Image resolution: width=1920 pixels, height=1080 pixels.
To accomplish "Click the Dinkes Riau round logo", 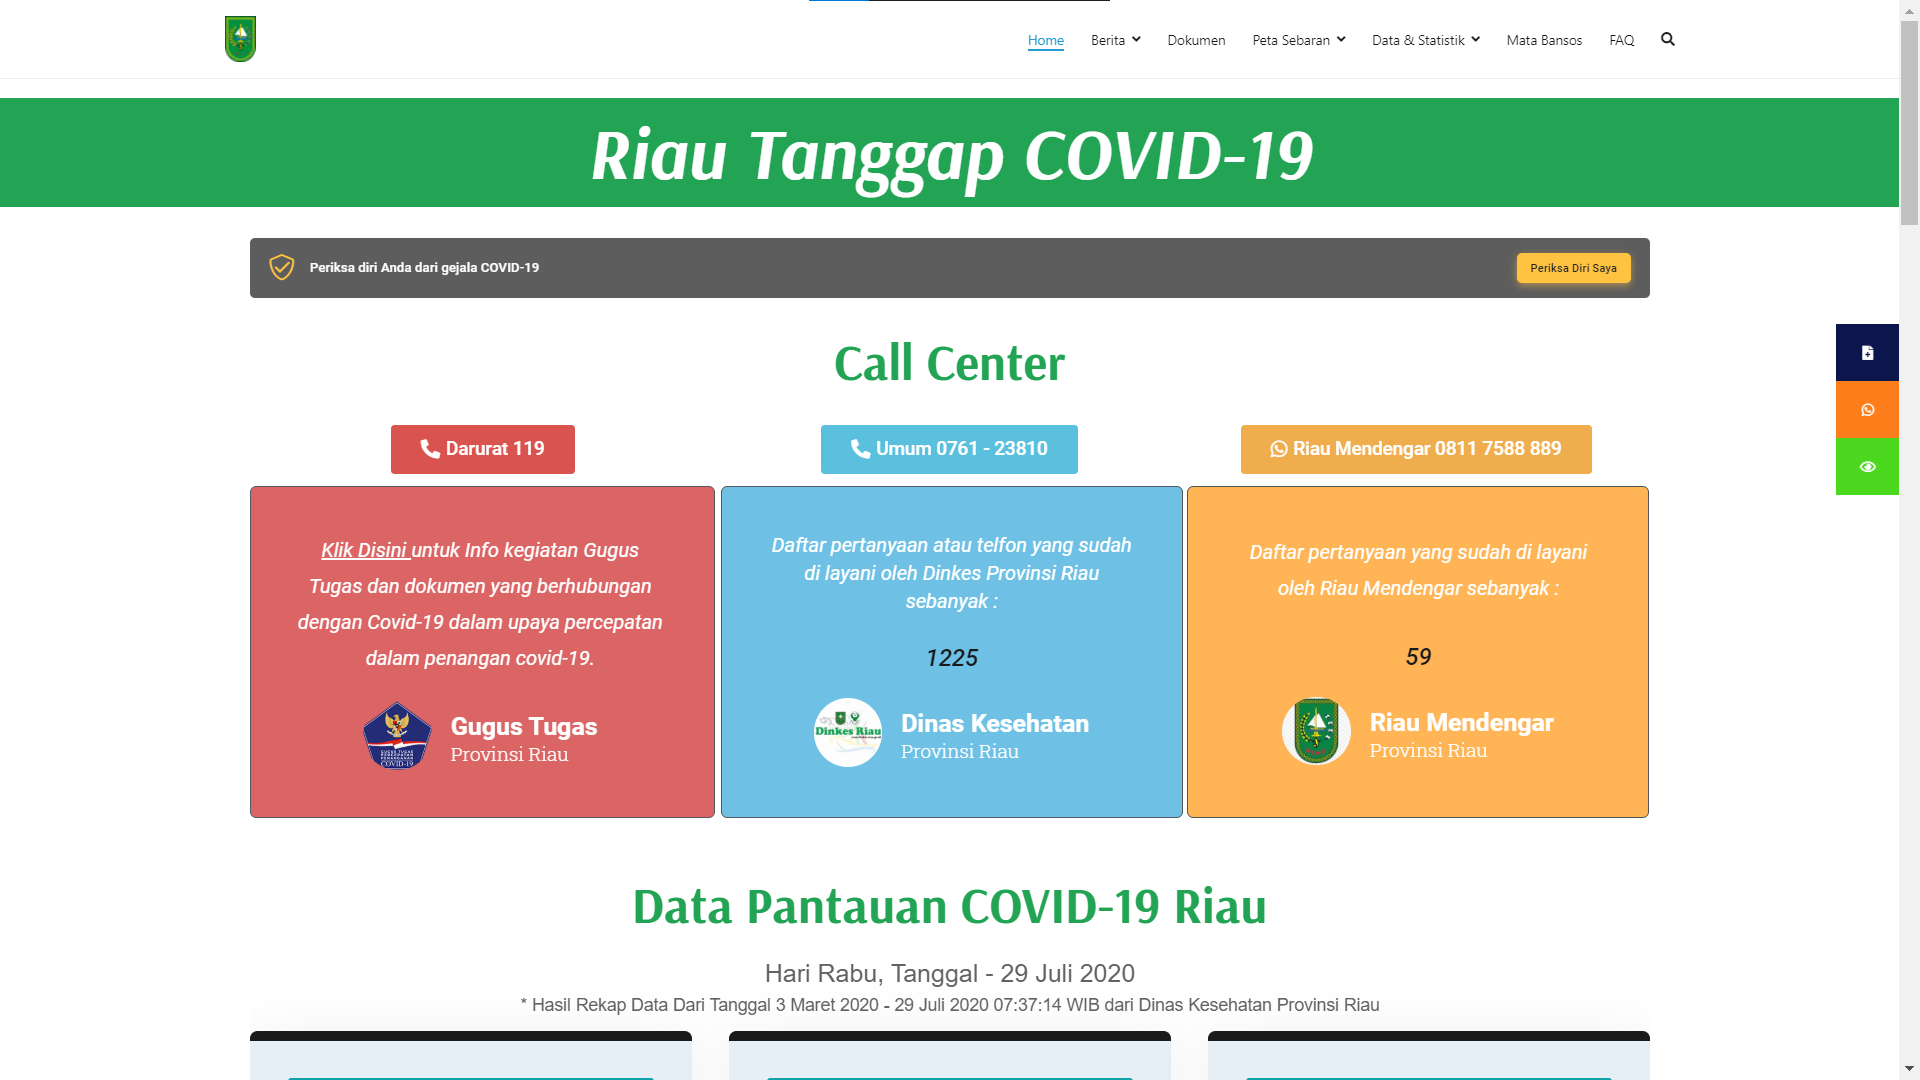I will pos(848,732).
